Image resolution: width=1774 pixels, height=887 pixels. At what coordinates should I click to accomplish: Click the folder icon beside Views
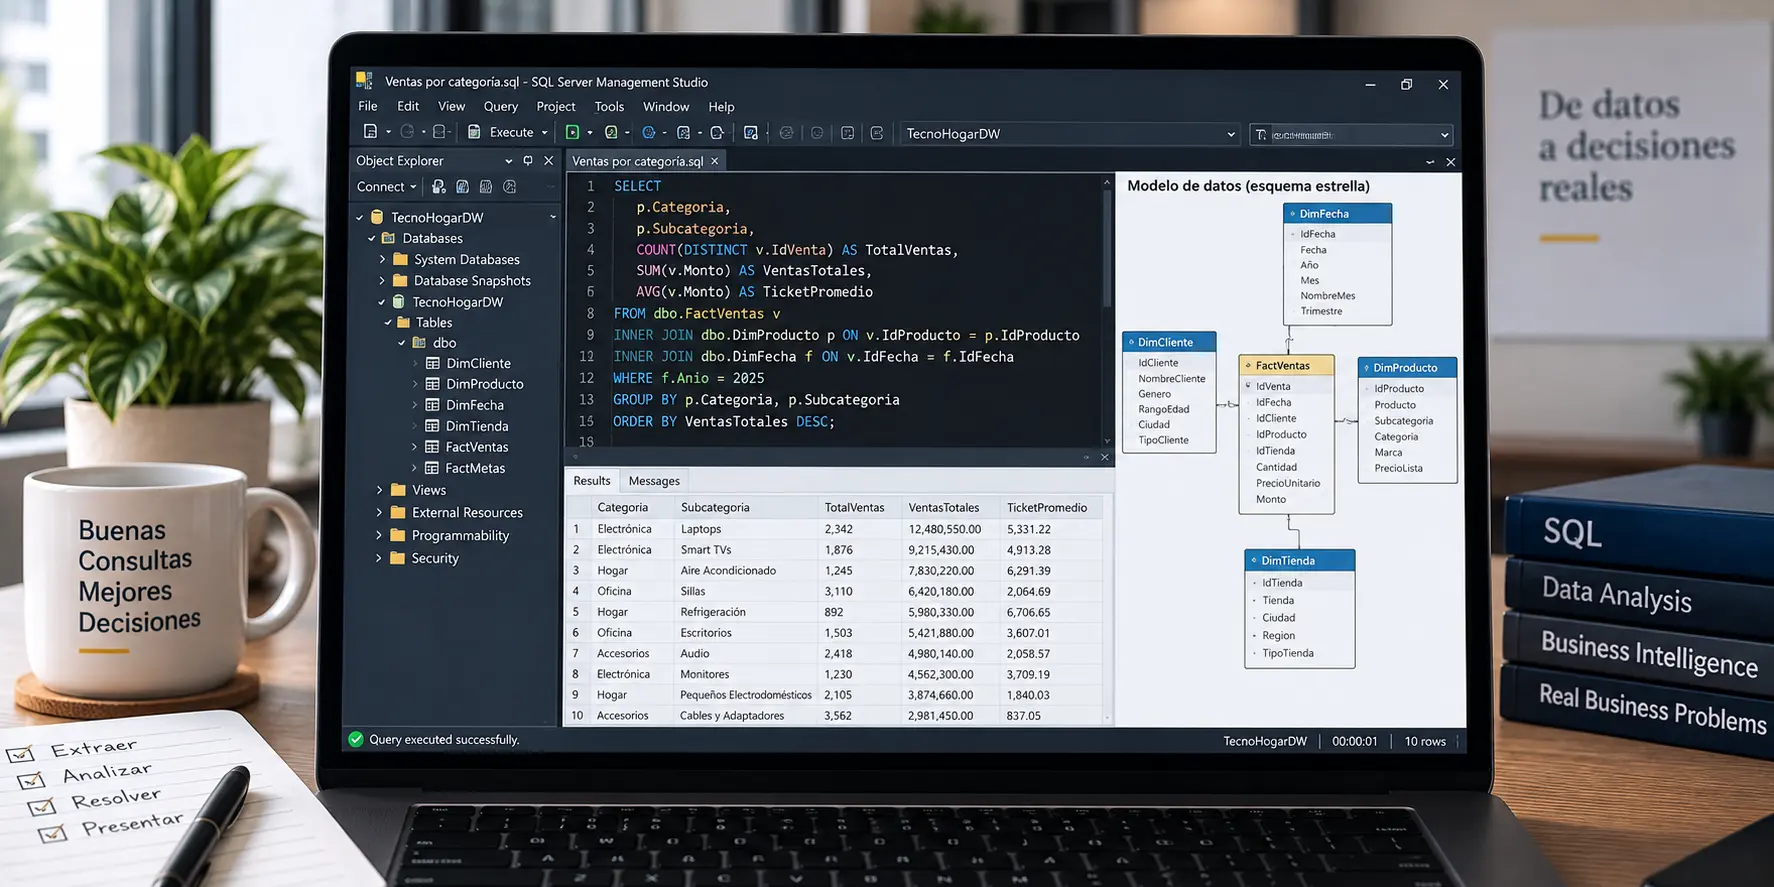398,490
